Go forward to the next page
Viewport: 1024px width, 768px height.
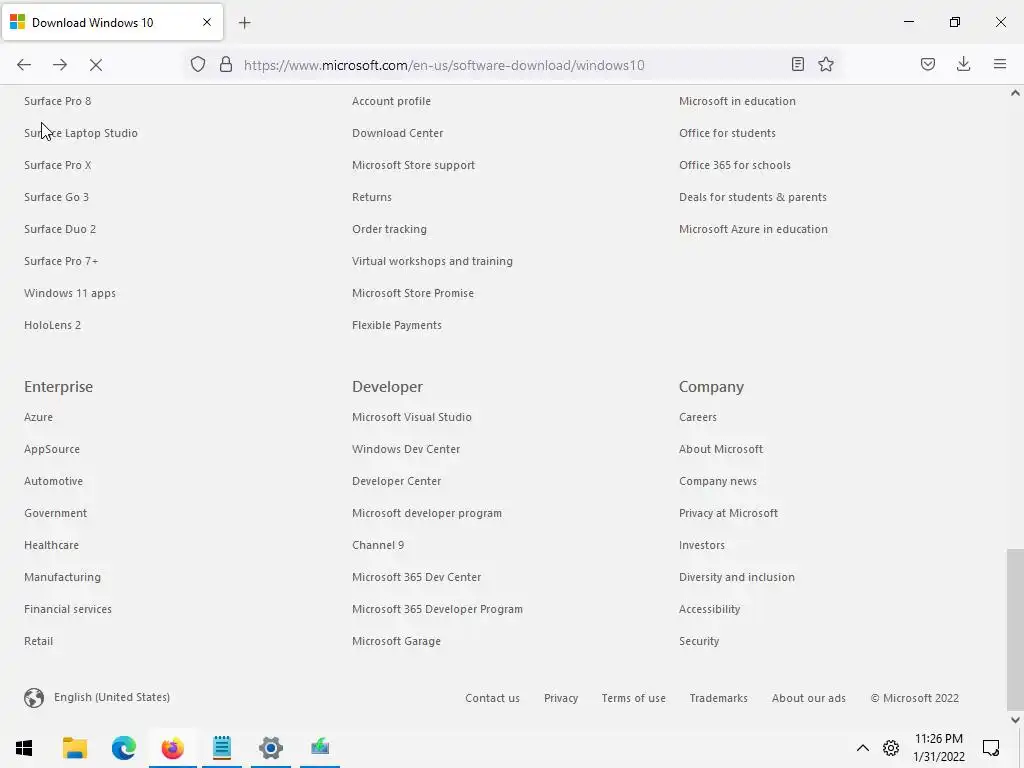pos(60,65)
